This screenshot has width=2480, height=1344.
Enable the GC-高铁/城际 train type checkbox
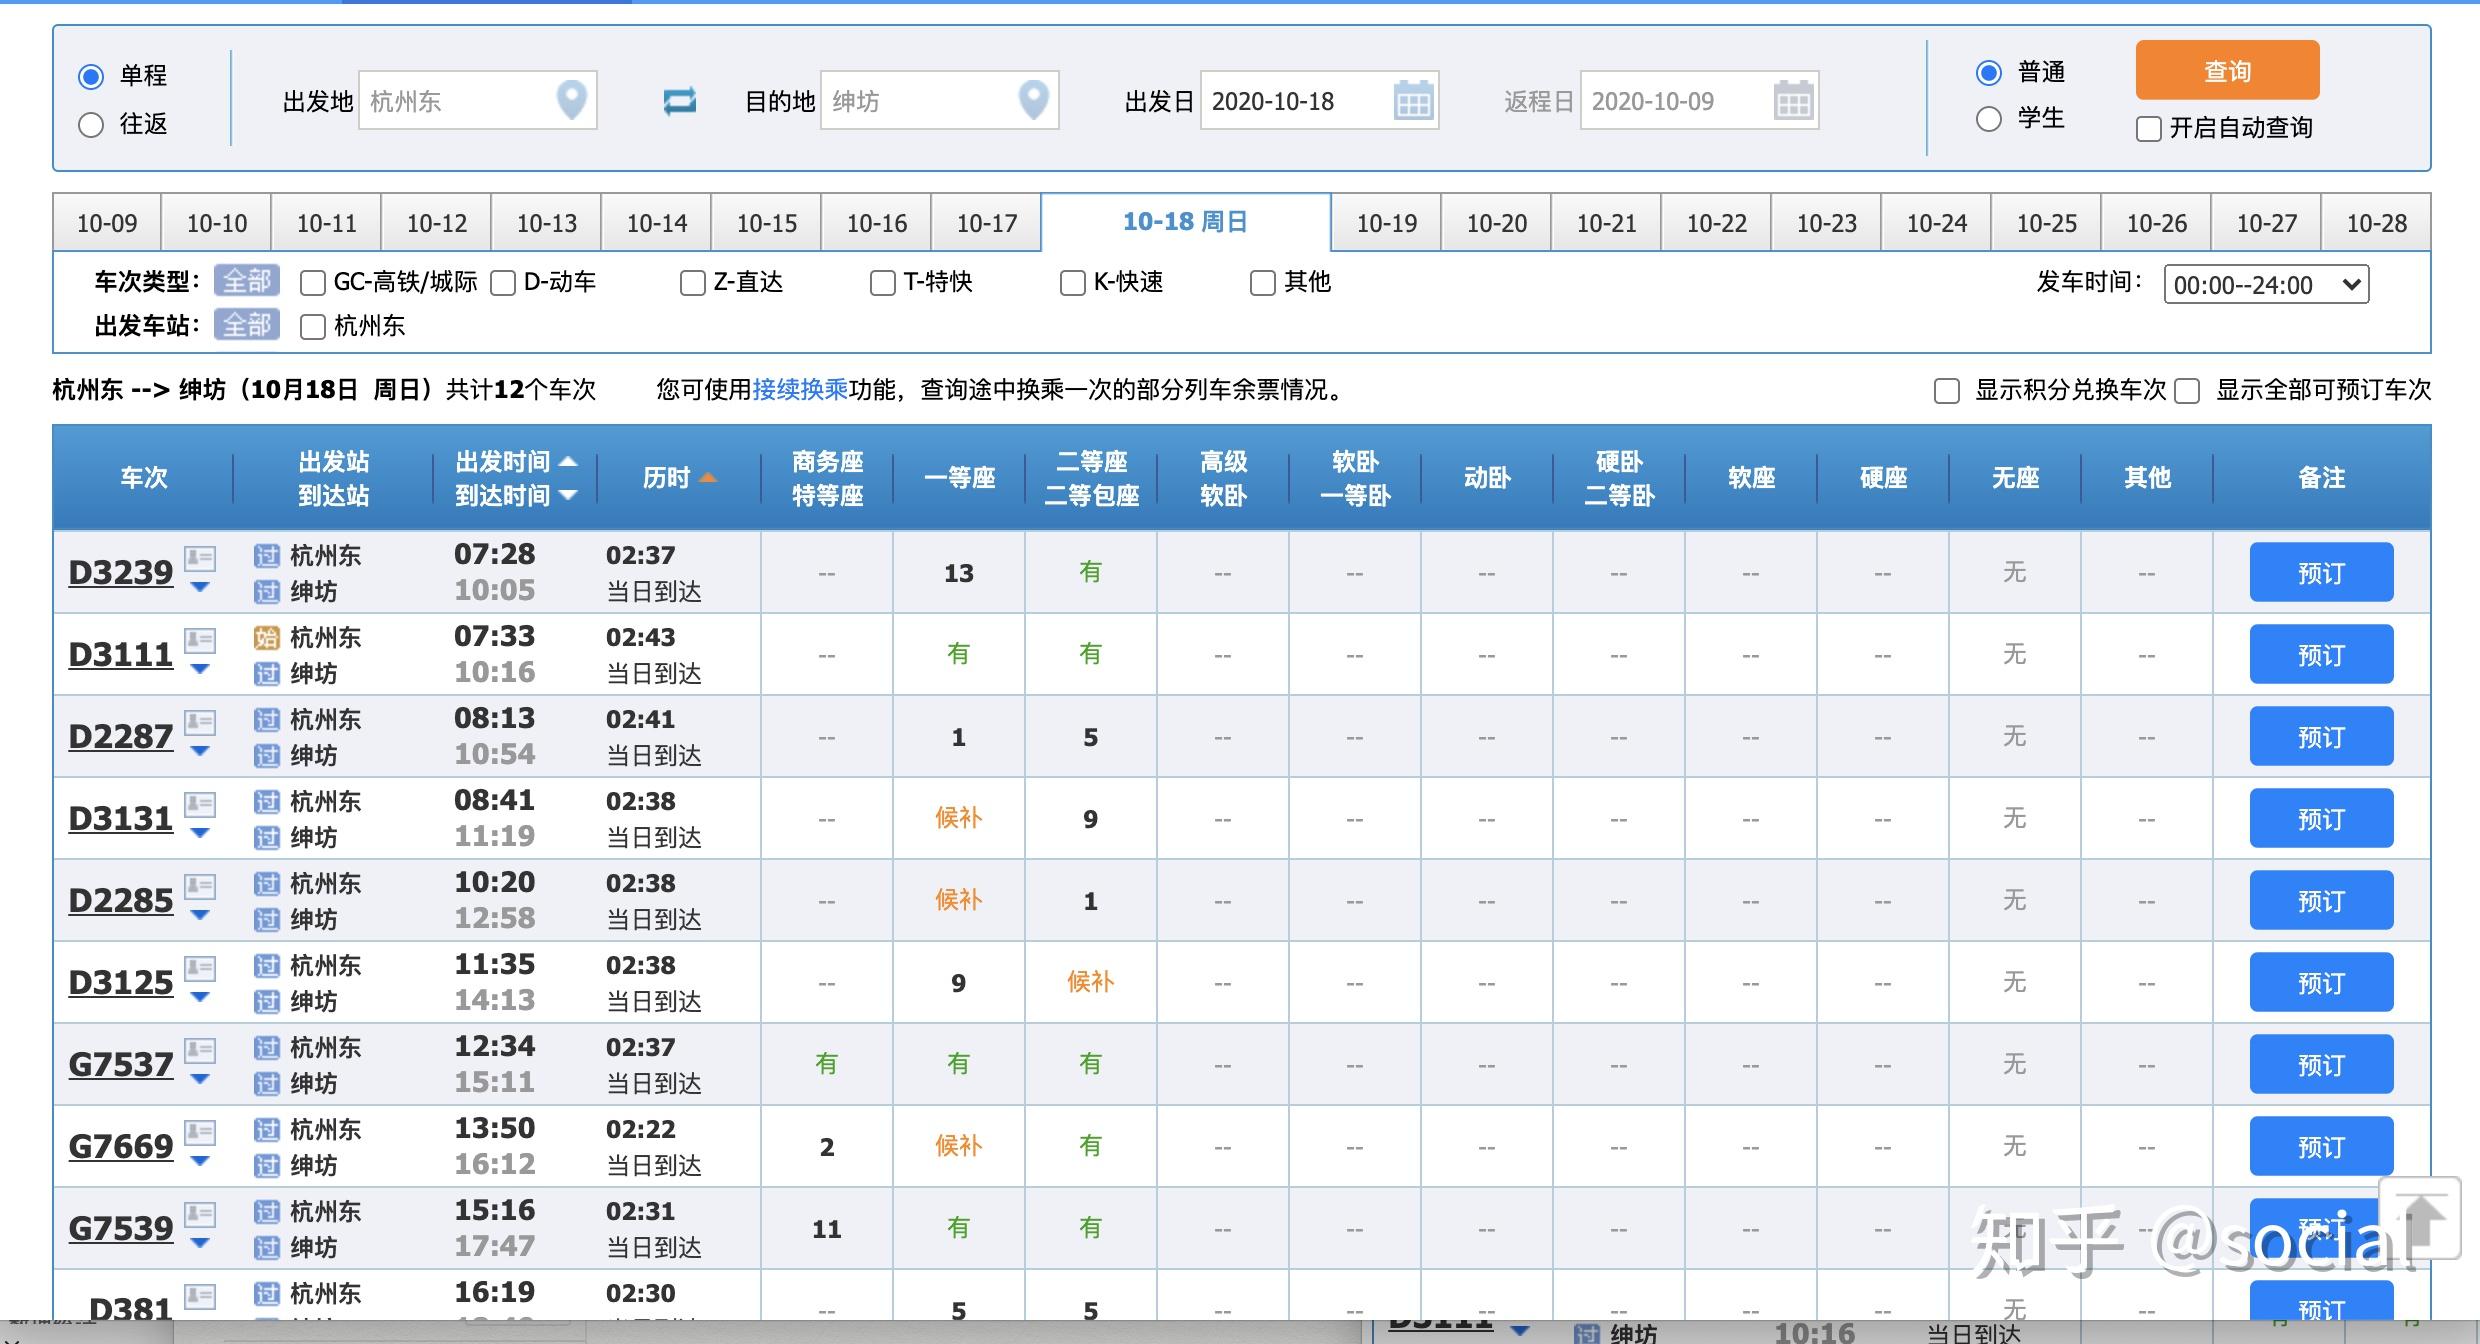(313, 283)
